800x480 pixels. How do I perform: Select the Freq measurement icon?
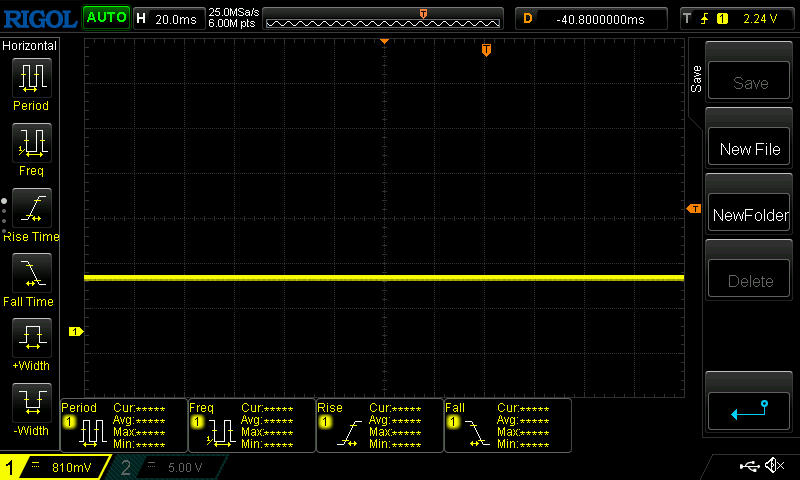[30, 149]
